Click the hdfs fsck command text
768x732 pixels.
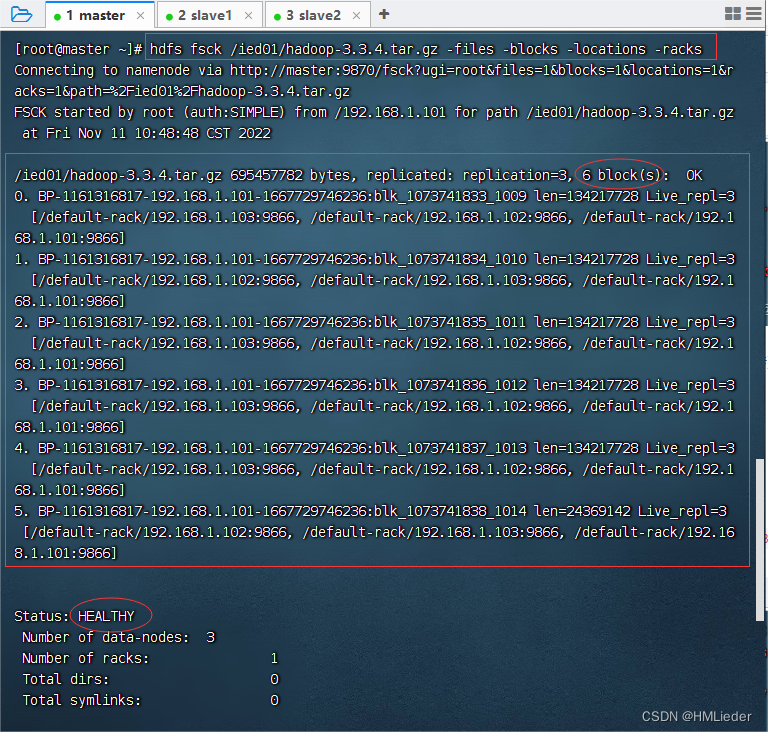point(426,49)
